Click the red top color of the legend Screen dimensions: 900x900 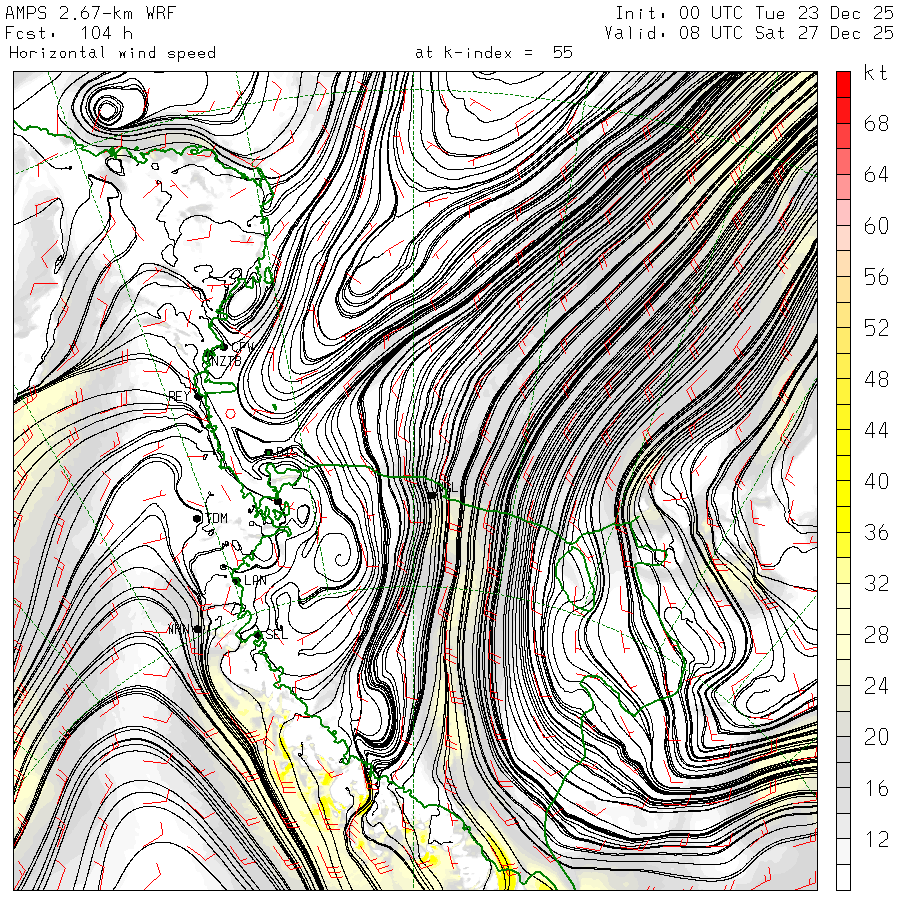click(x=843, y=84)
